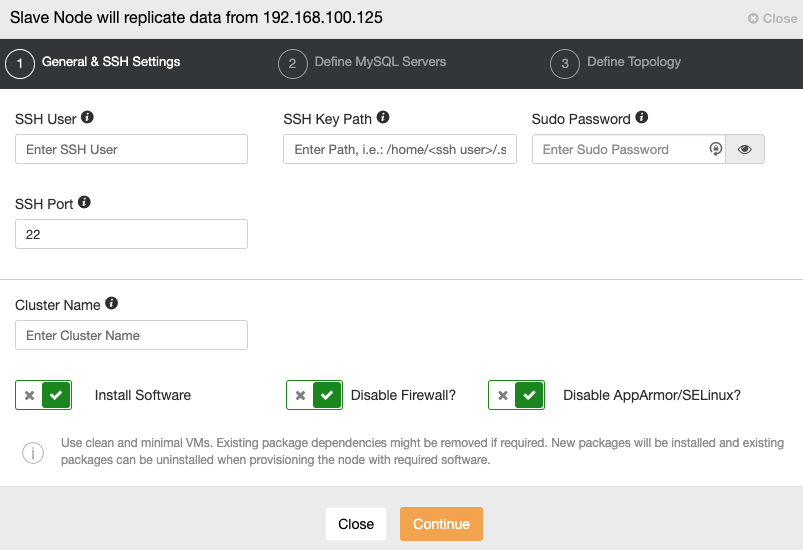Viewport: 803px width, 550px height.
Task: Toggle the Disable AppArmor/SELinux switch
Action: tap(516, 395)
